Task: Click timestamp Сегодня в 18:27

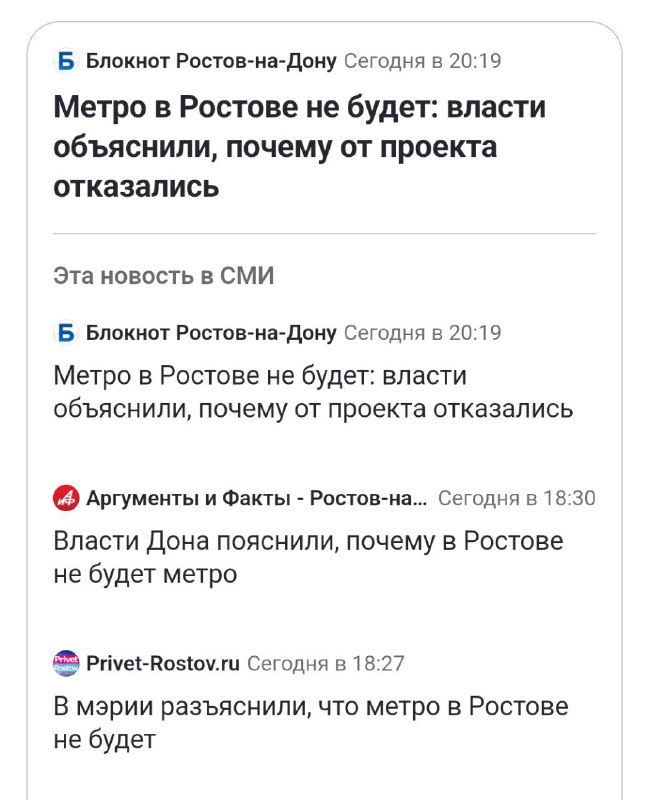Action: pos(326,663)
